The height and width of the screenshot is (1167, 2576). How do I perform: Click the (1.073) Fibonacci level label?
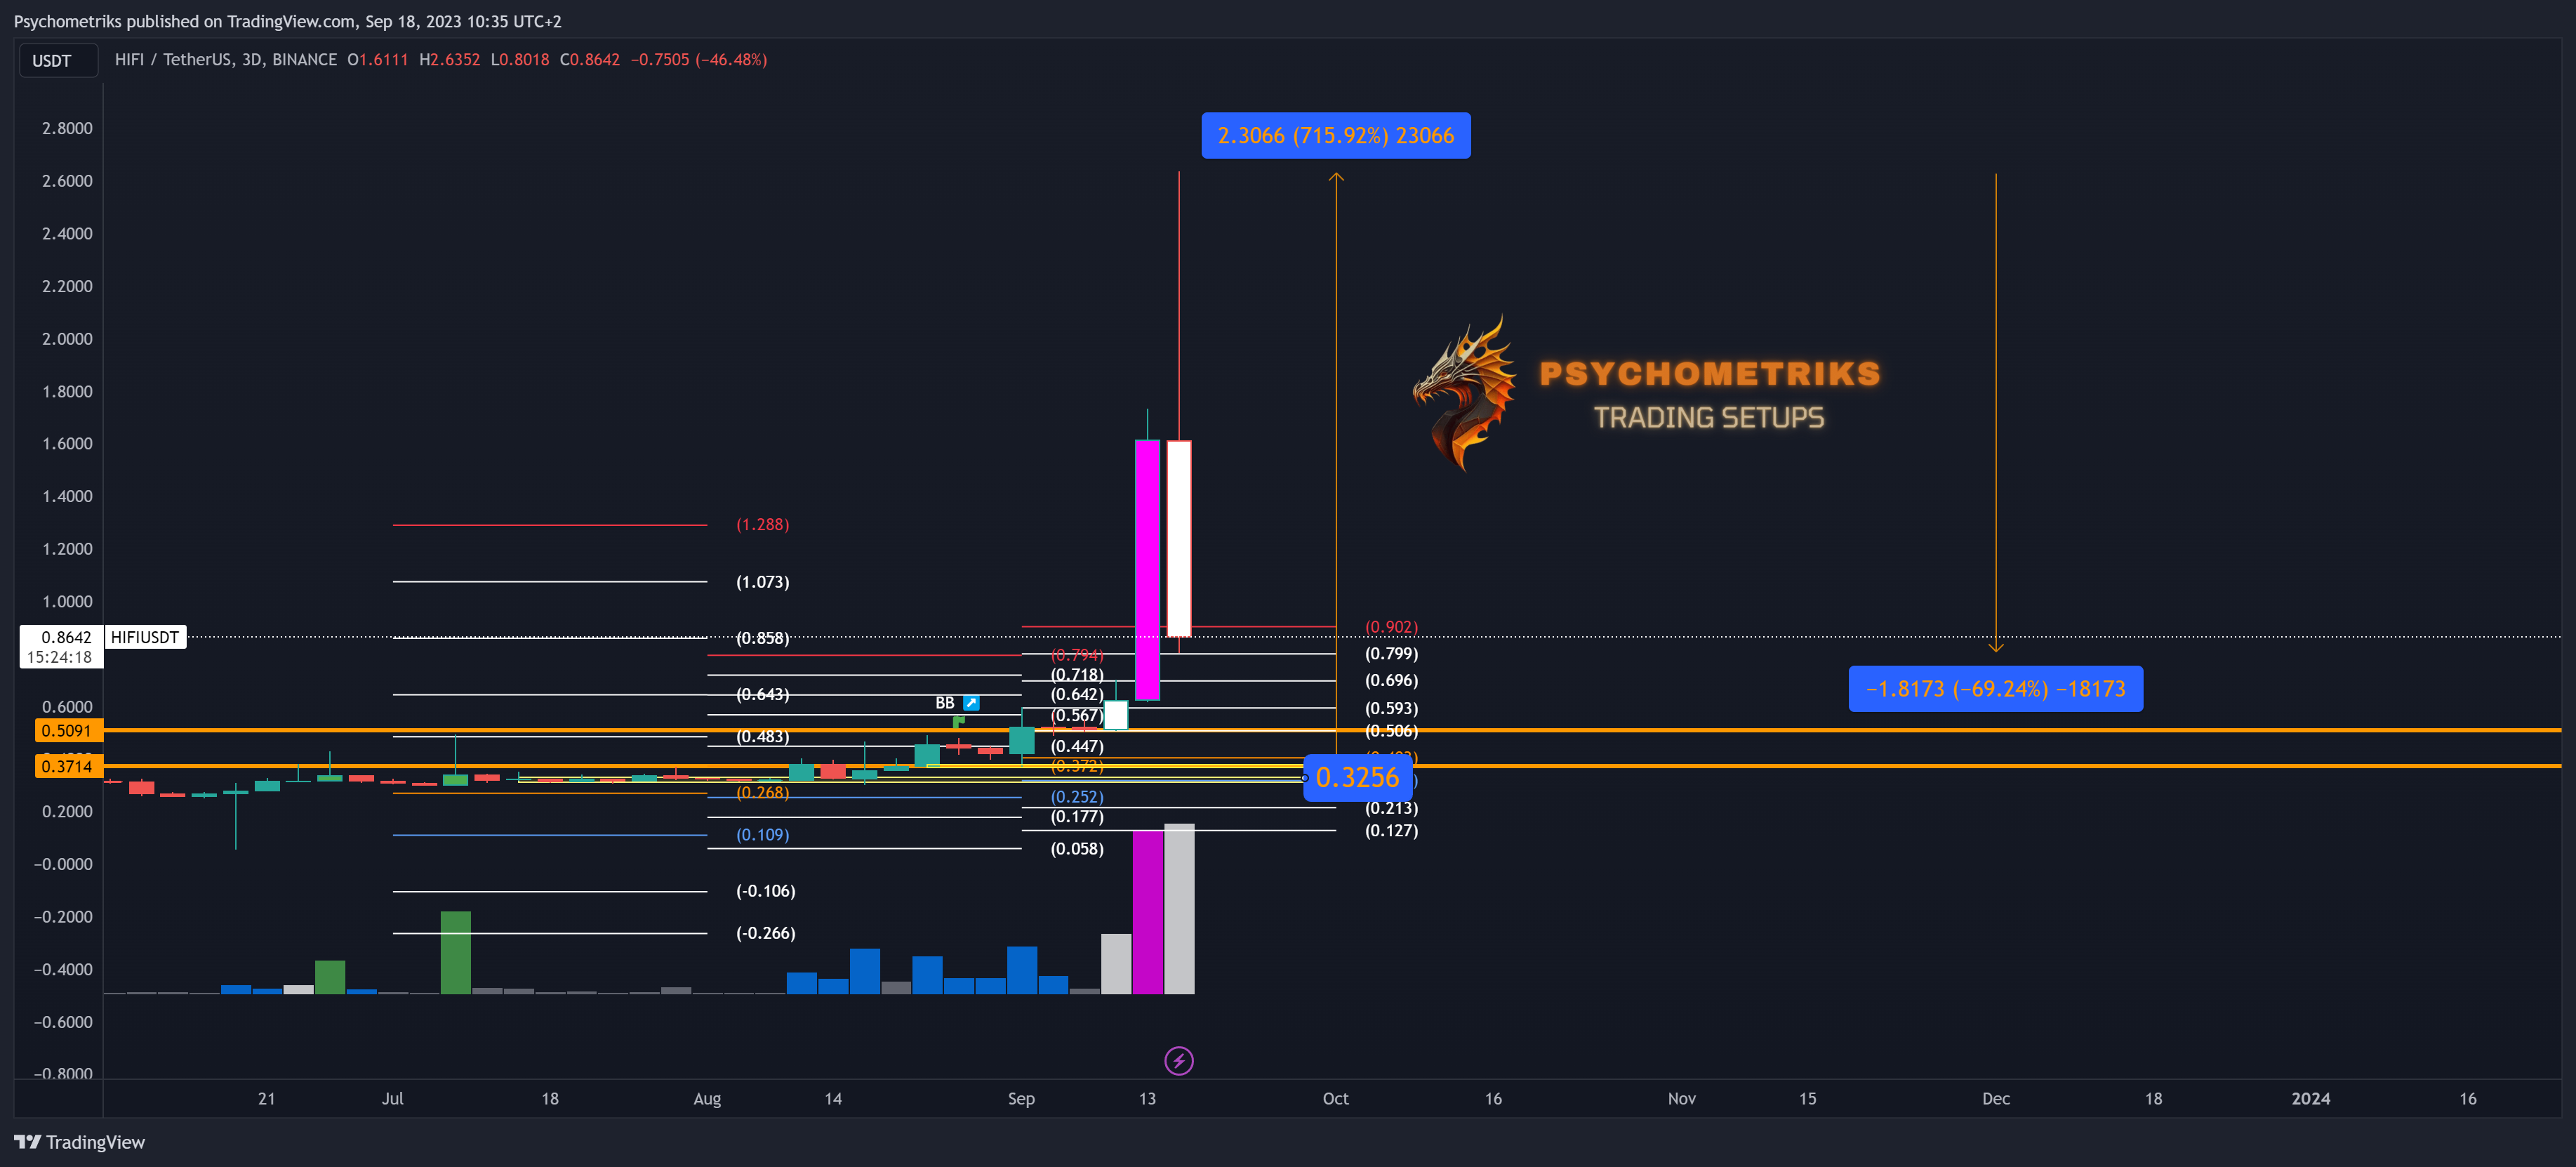click(x=763, y=582)
